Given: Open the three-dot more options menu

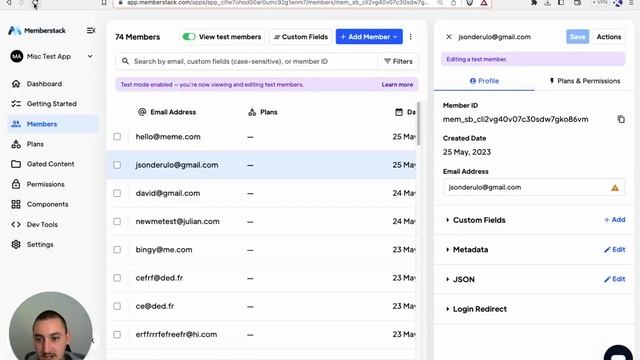Looking at the screenshot, I should tap(411, 37).
